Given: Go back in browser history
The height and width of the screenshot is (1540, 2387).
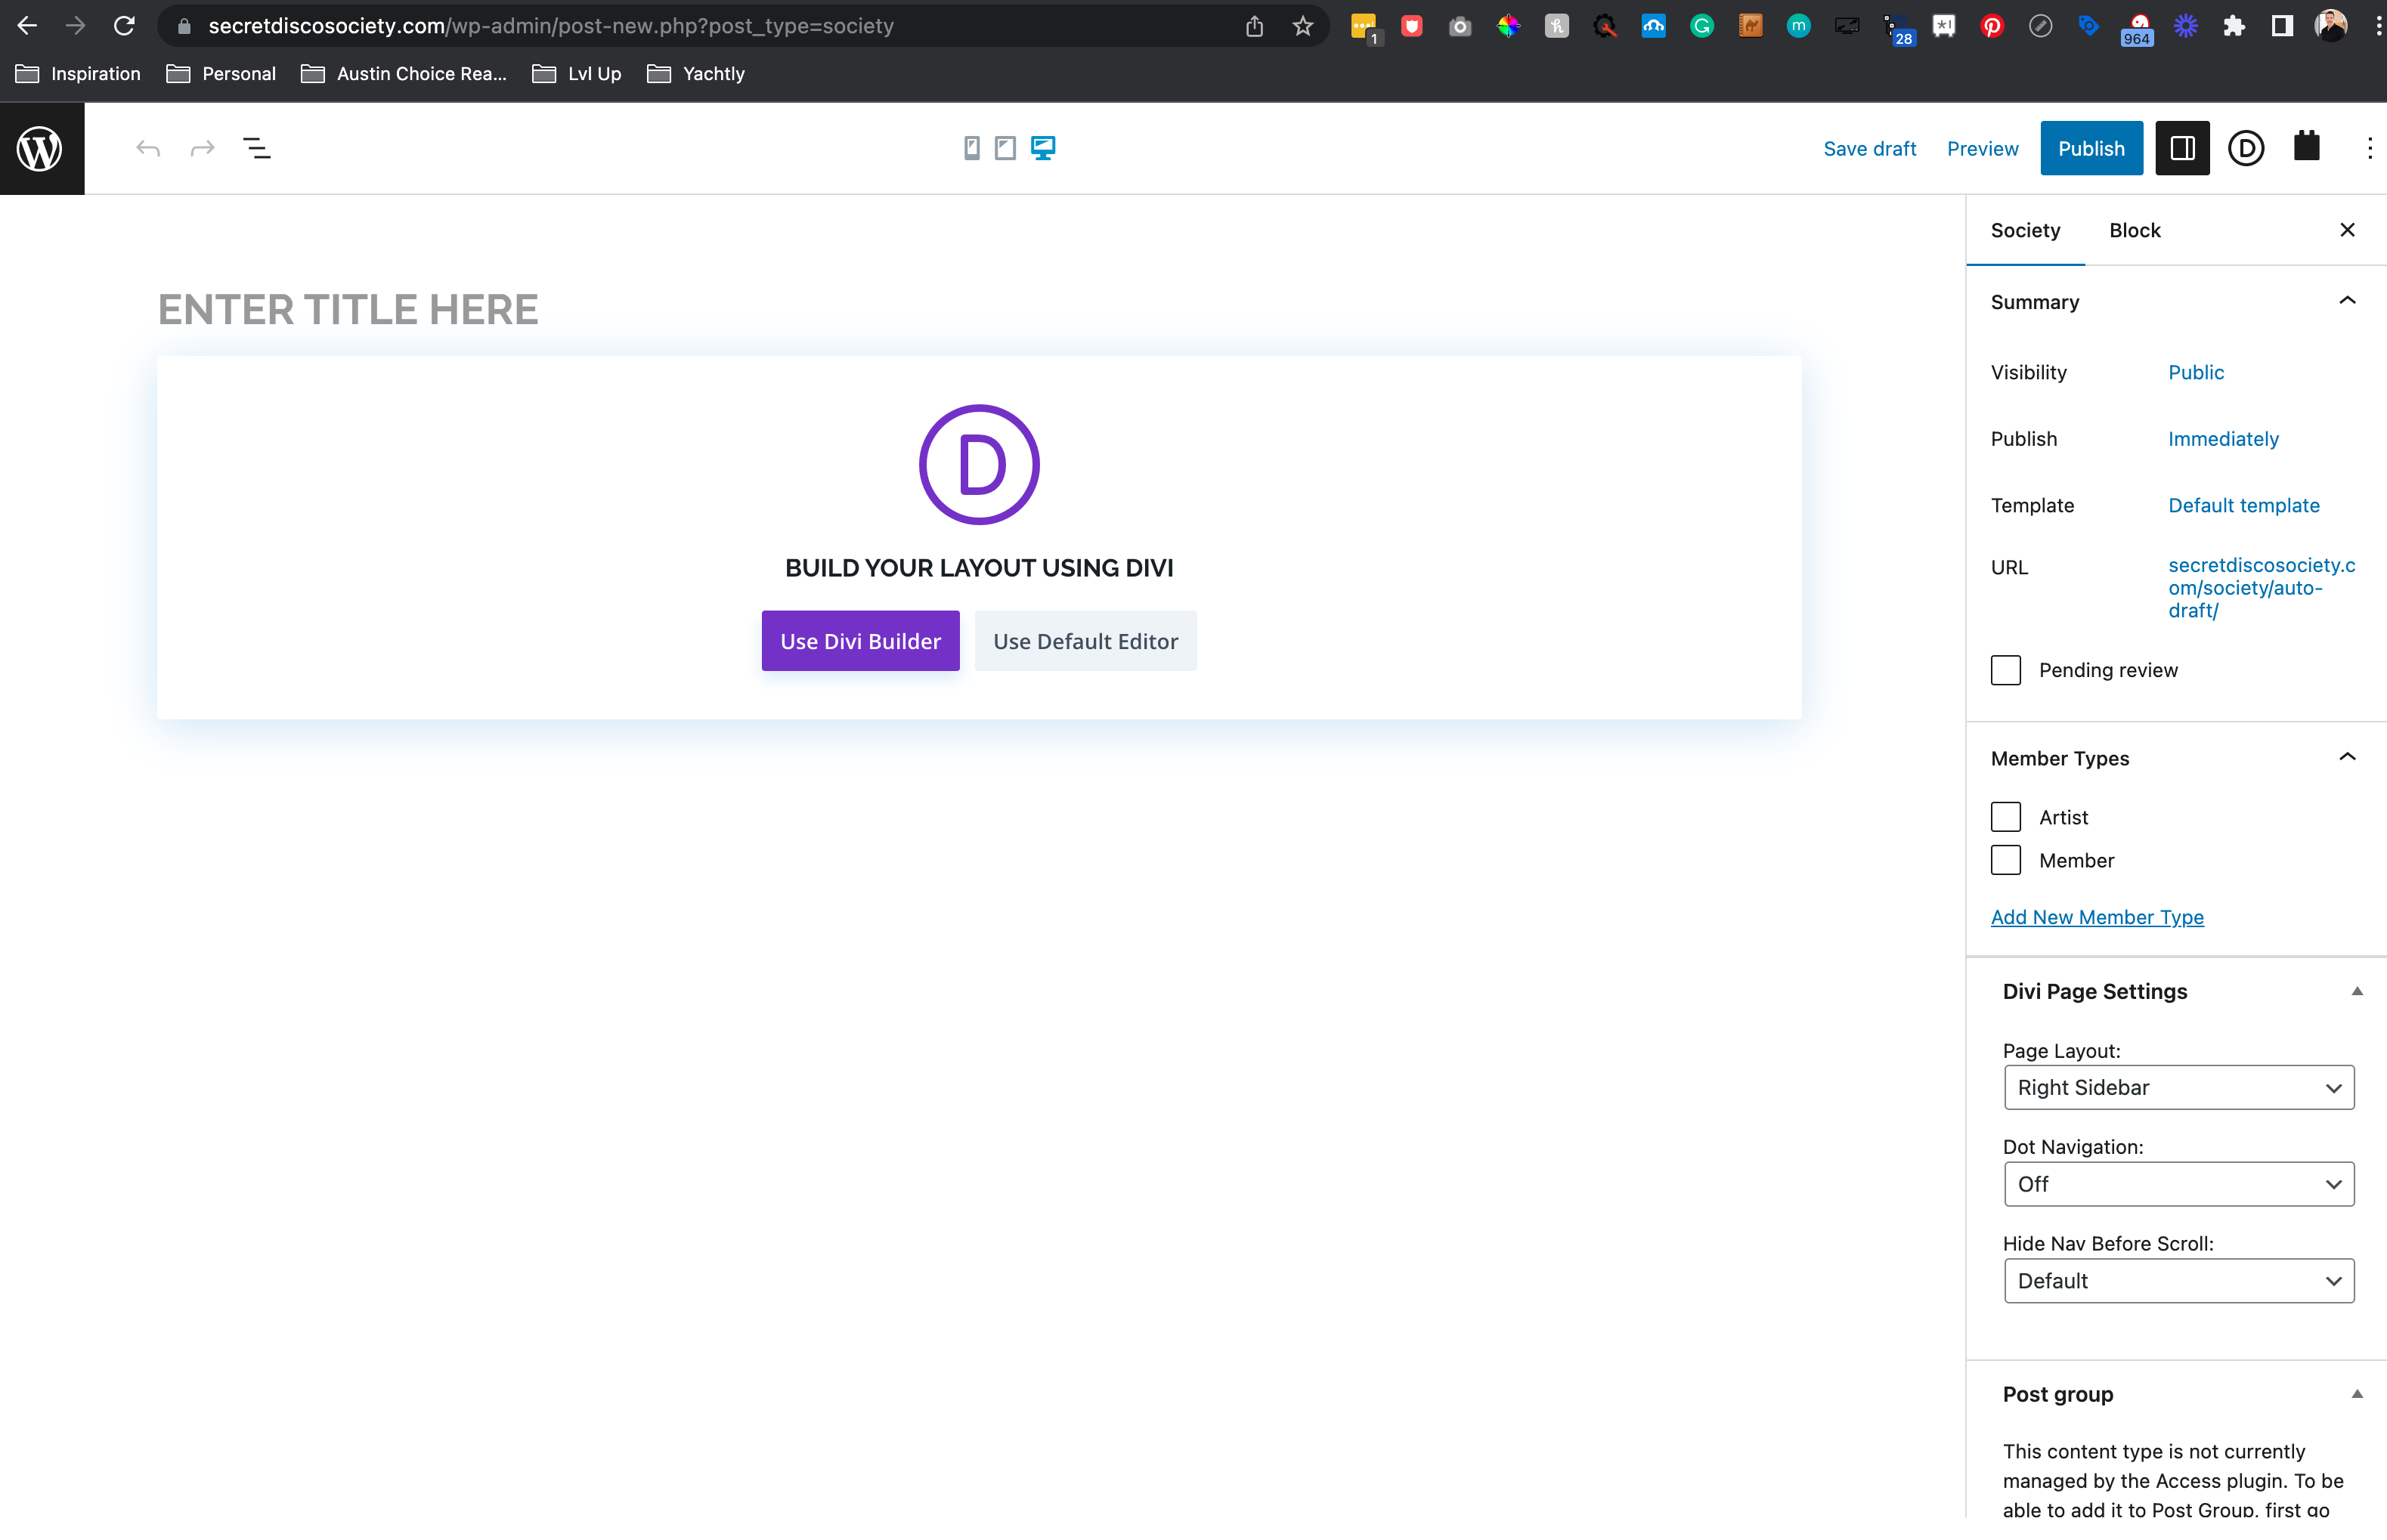Looking at the screenshot, I should coord(27,26).
